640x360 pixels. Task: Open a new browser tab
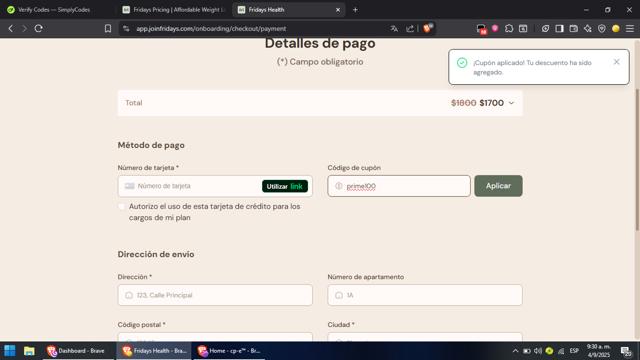(x=355, y=10)
